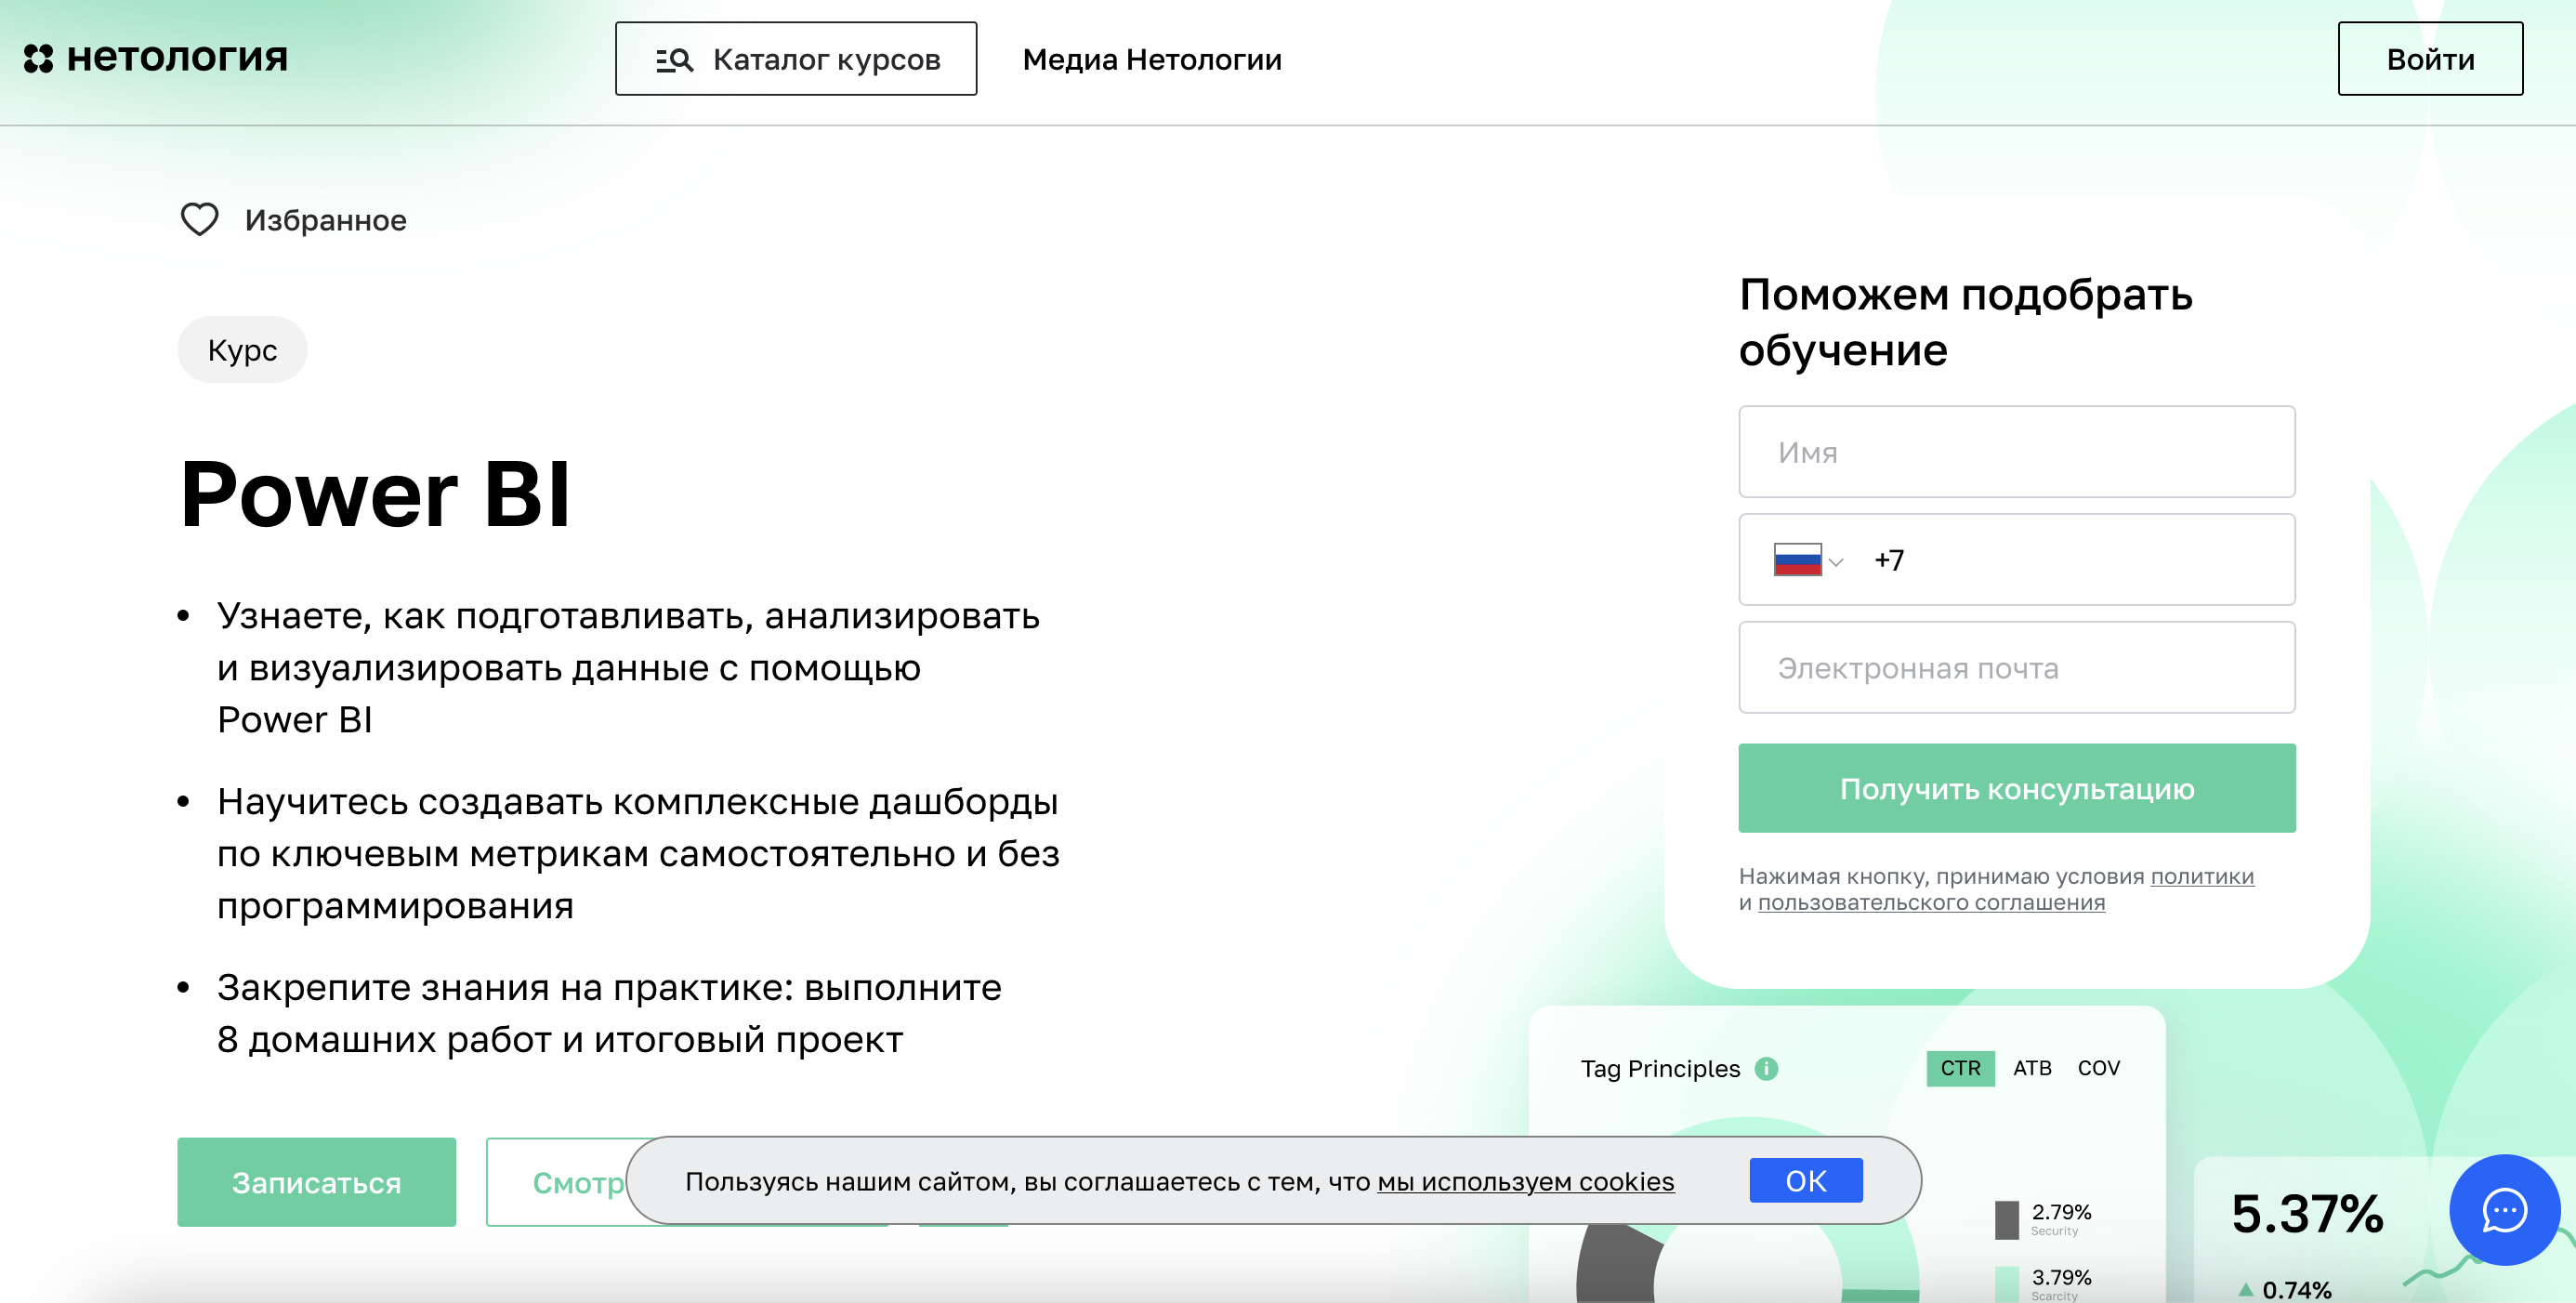Click the dark gray Security color swatch
The width and height of the screenshot is (2576, 1303).
point(2006,1220)
